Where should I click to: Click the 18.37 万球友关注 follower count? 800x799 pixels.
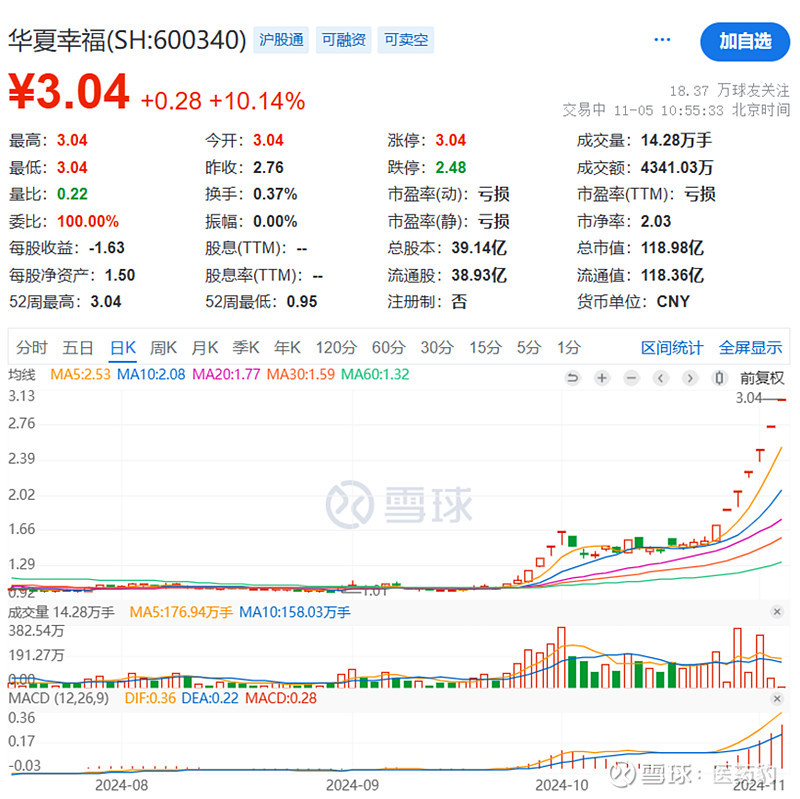tap(729, 91)
